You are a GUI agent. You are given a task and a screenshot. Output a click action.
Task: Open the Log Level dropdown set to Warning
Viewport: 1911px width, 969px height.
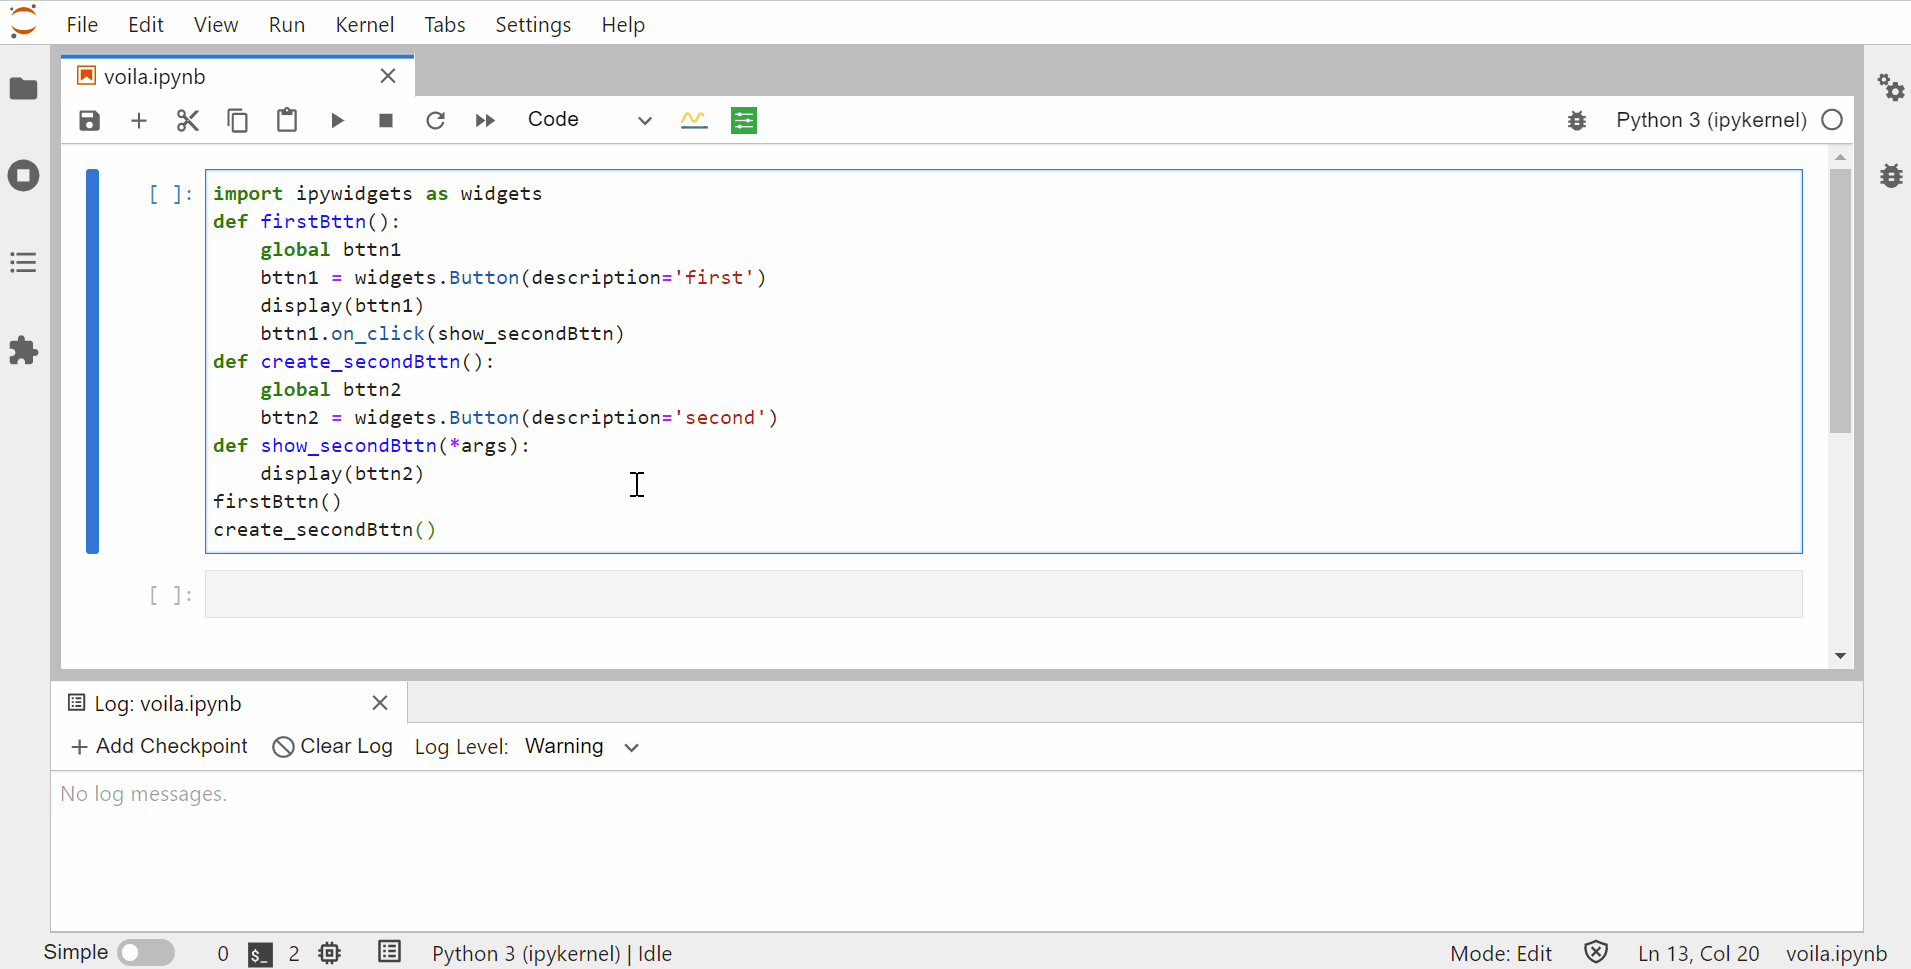[583, 746]
